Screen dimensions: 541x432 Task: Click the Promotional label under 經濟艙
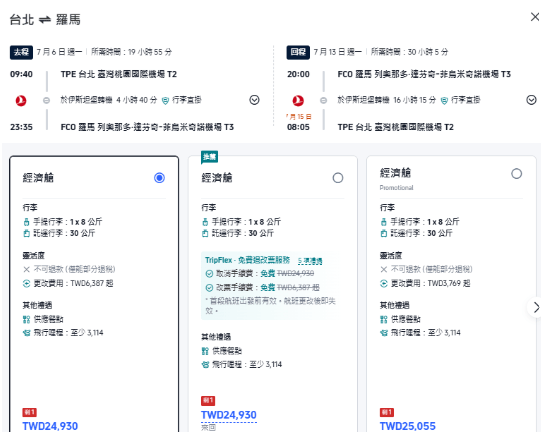(x=396, y=188)
